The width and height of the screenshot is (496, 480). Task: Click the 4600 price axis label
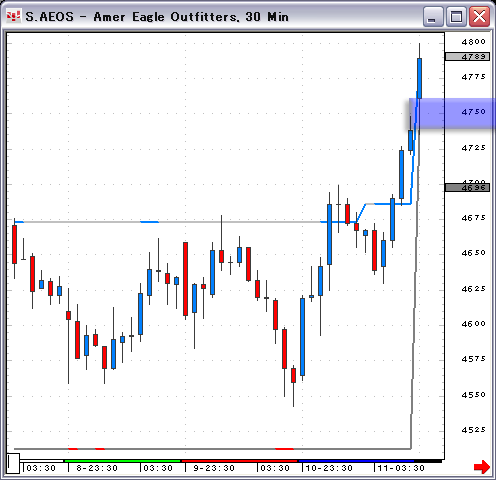click(473, 324)
